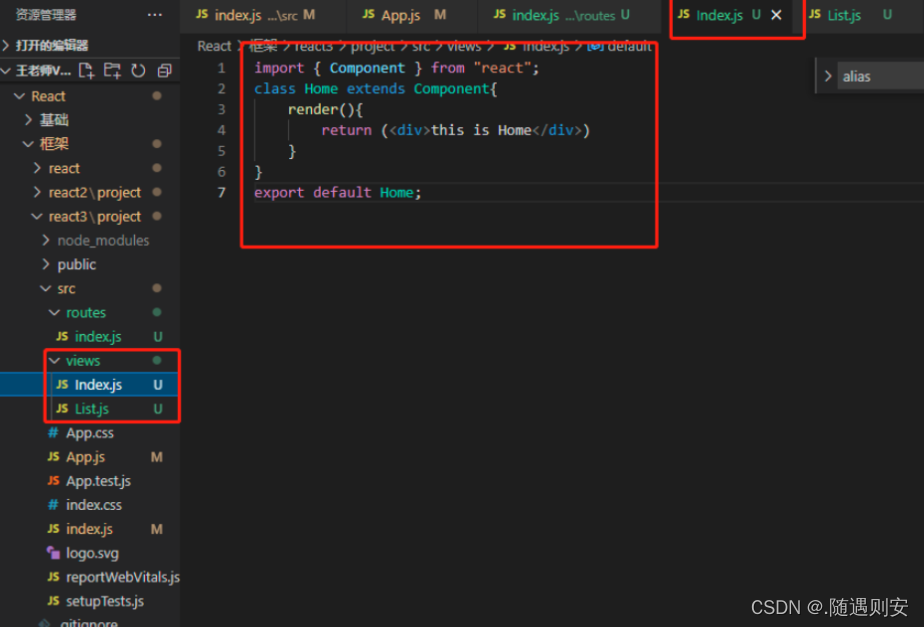924x627 pixels.
Task: Collapse the views folder
Action: coord(54,360)
